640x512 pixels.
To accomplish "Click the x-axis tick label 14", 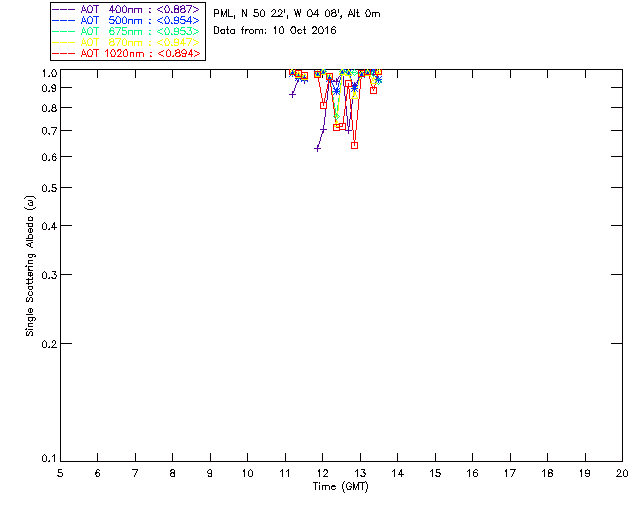I will coord(398,474).
